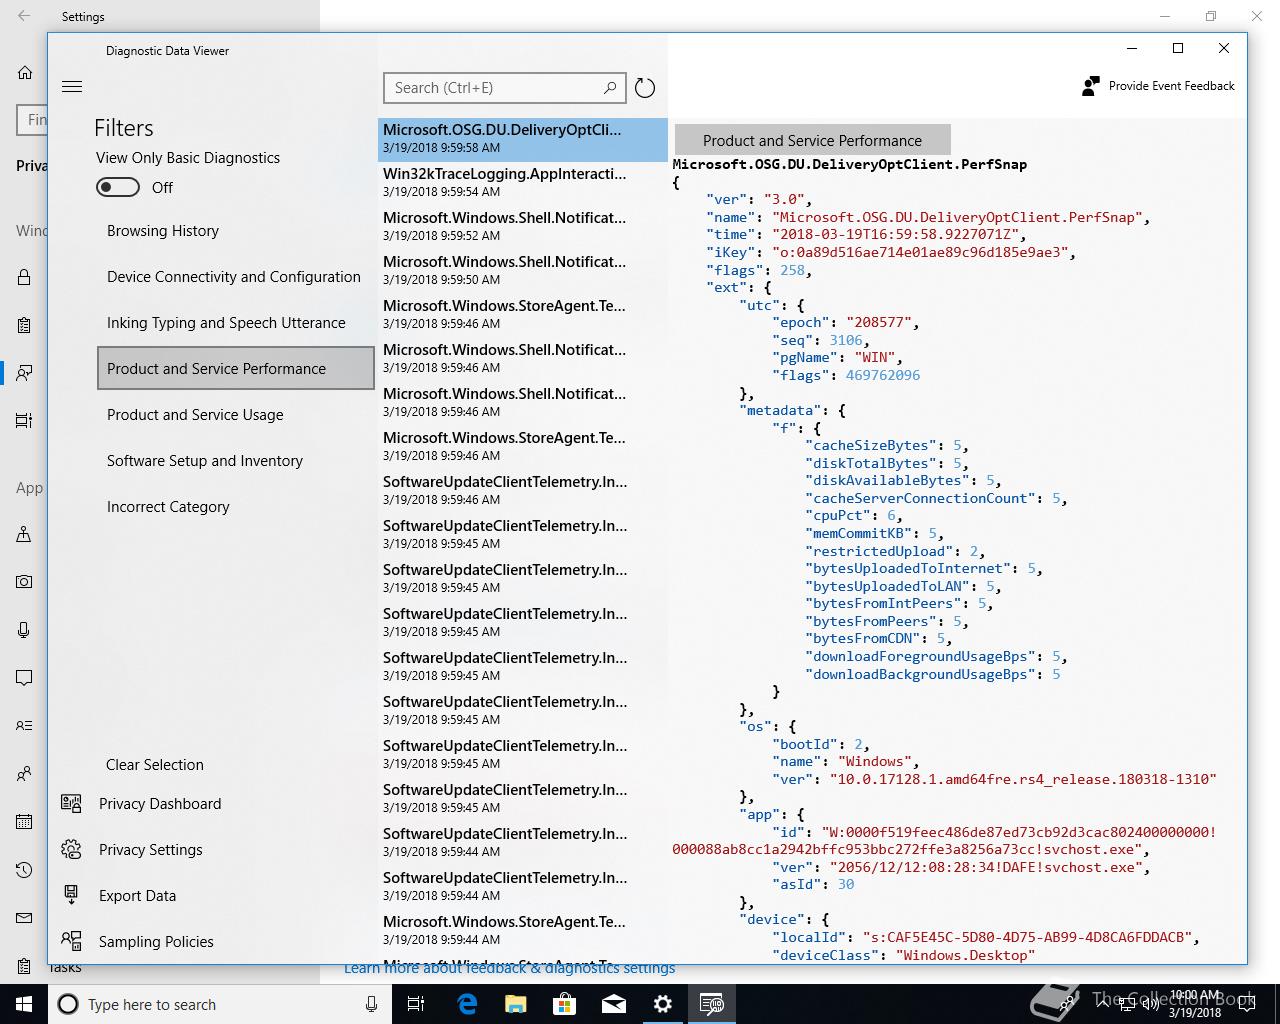Open Mail app from the taskbar
Screen dimensions: 1280x1024
(614, 1004)
